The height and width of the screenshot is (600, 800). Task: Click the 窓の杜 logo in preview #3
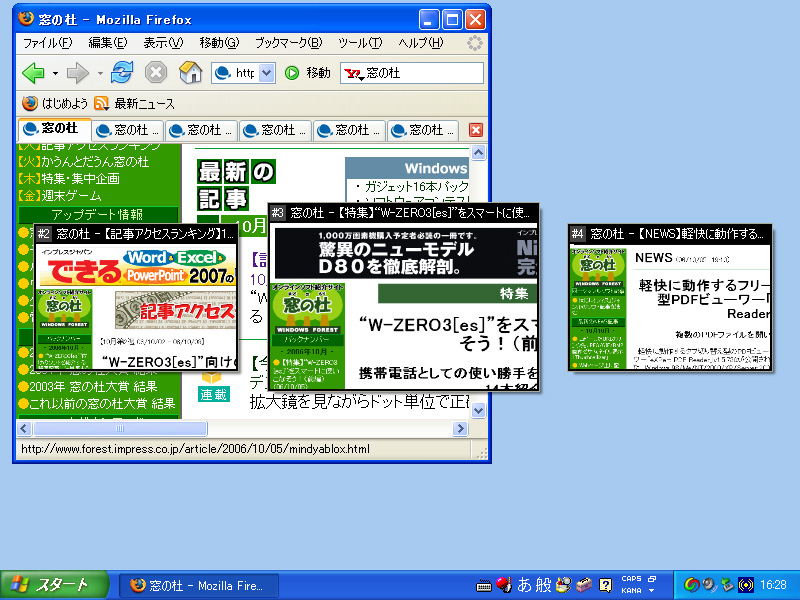pyautogui.click(x=307, y=309)
